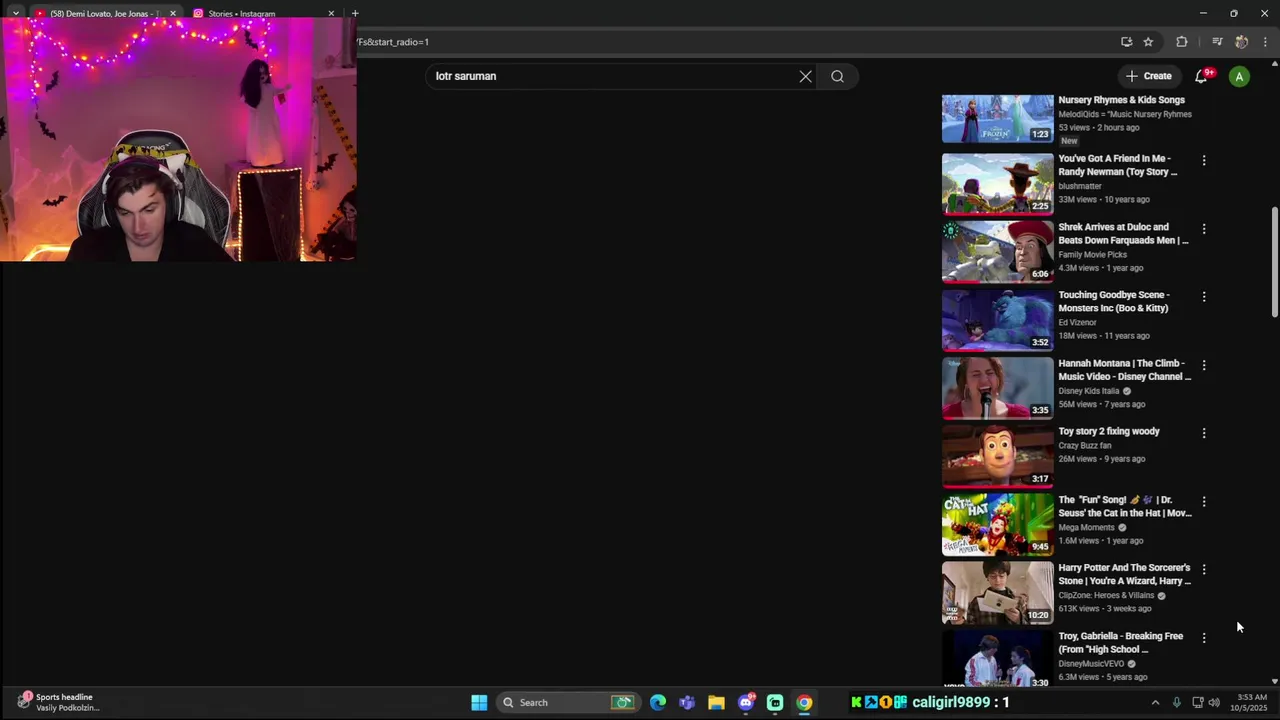The width and height of the screenshot is (1280, 720).
Task: Bookmark this page with the star icon
Action: click(1148, 42)
